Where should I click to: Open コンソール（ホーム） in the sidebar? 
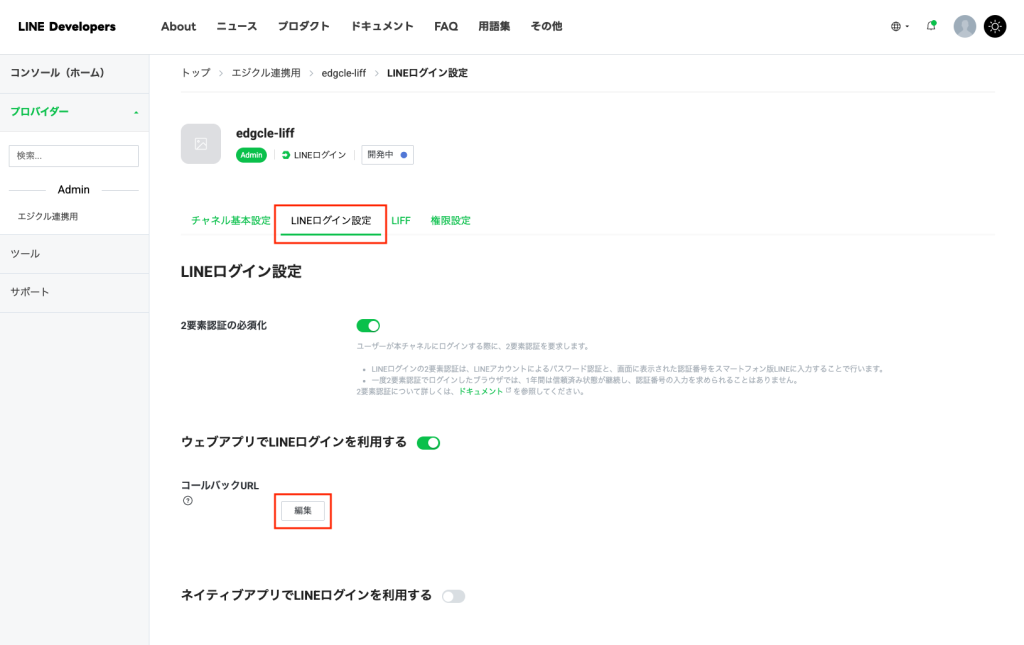[74, 73]
